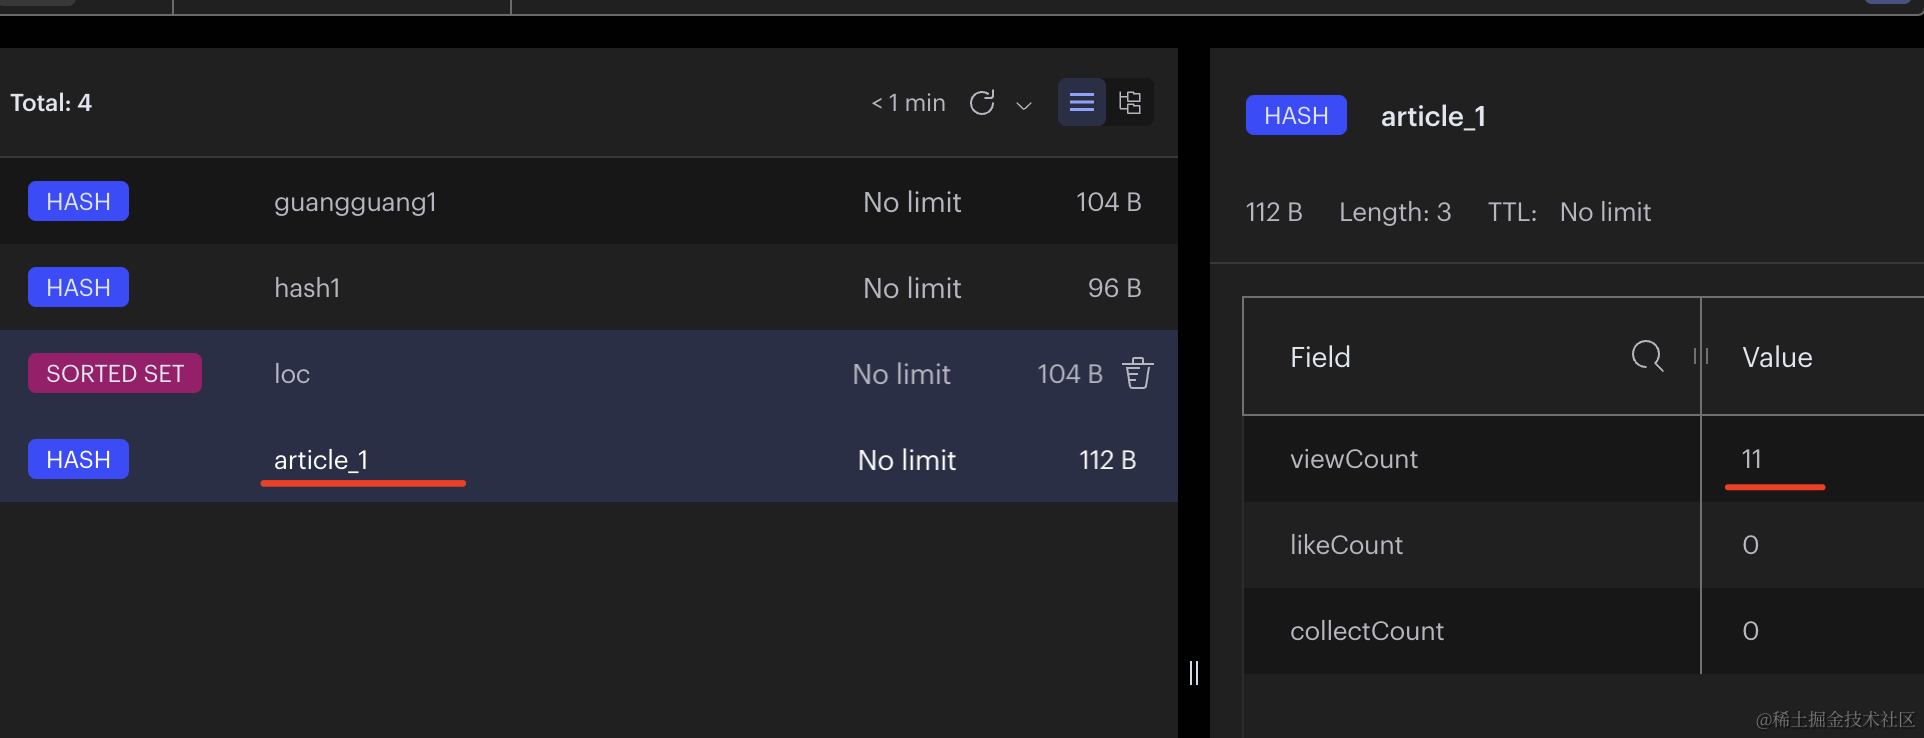1924x738 pixels.
Task: Click the Field column resize handle
Action: tap(1701, 356)
